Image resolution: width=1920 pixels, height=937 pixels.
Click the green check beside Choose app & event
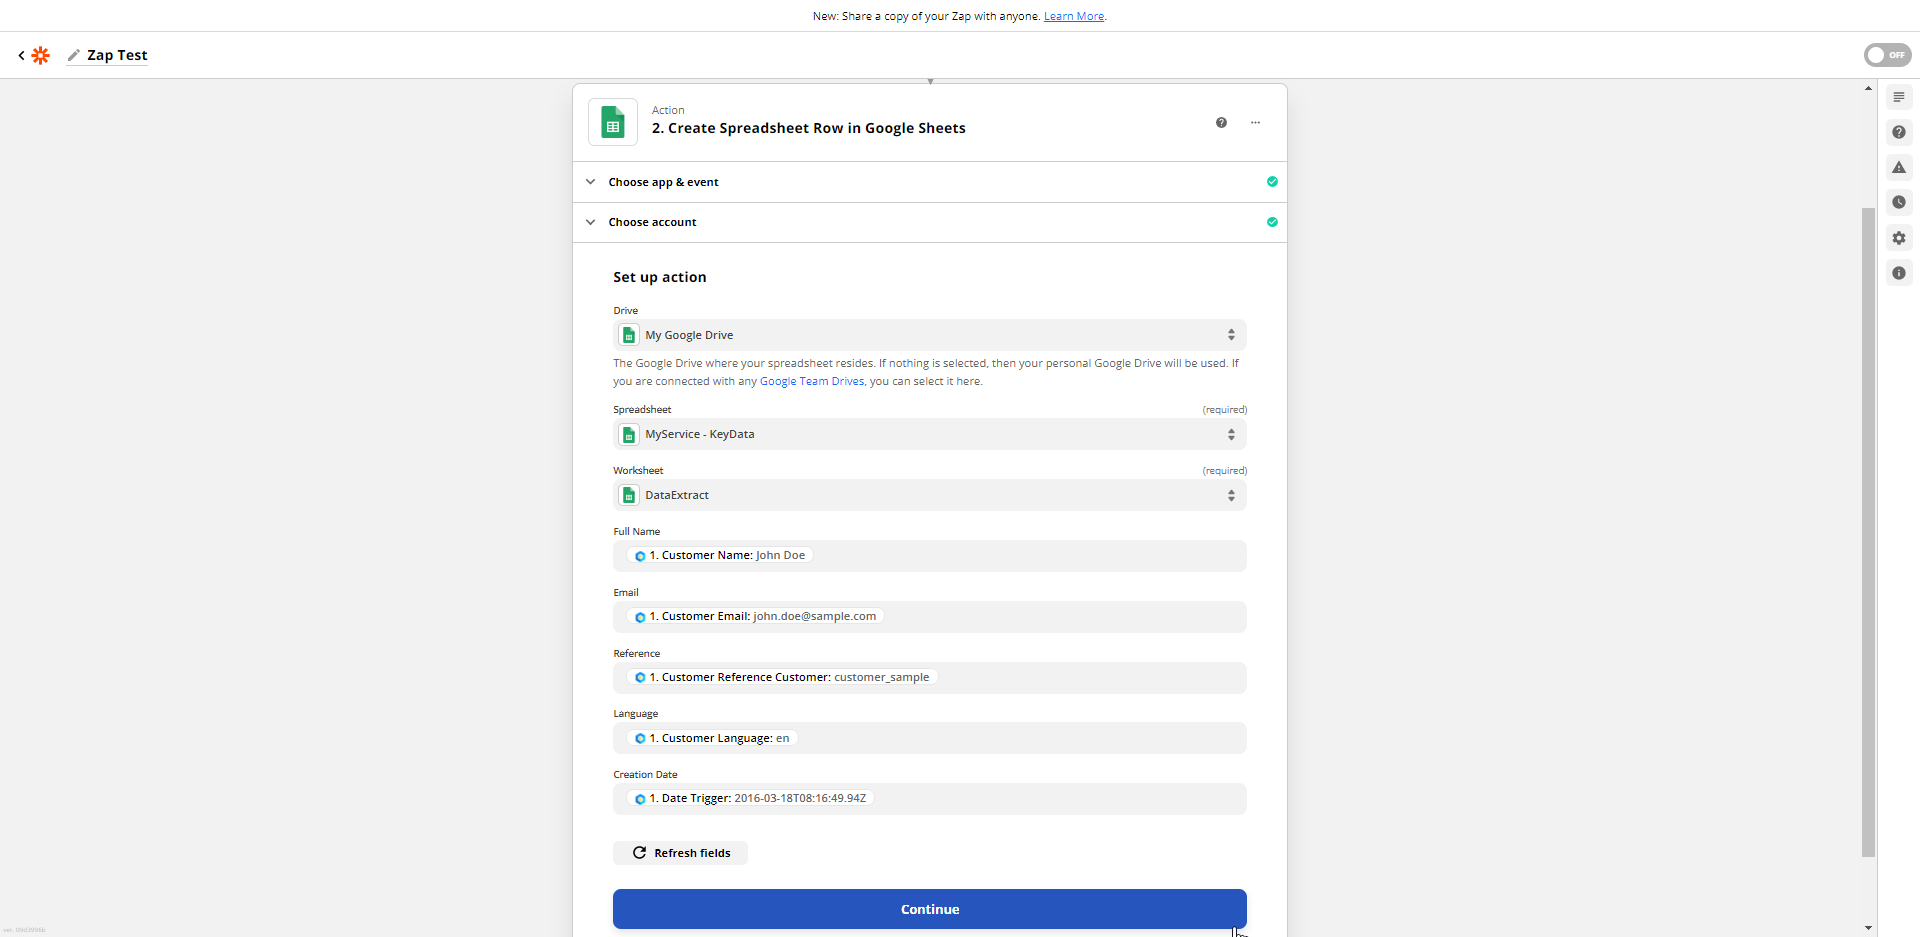click(x=1272, y=182)
